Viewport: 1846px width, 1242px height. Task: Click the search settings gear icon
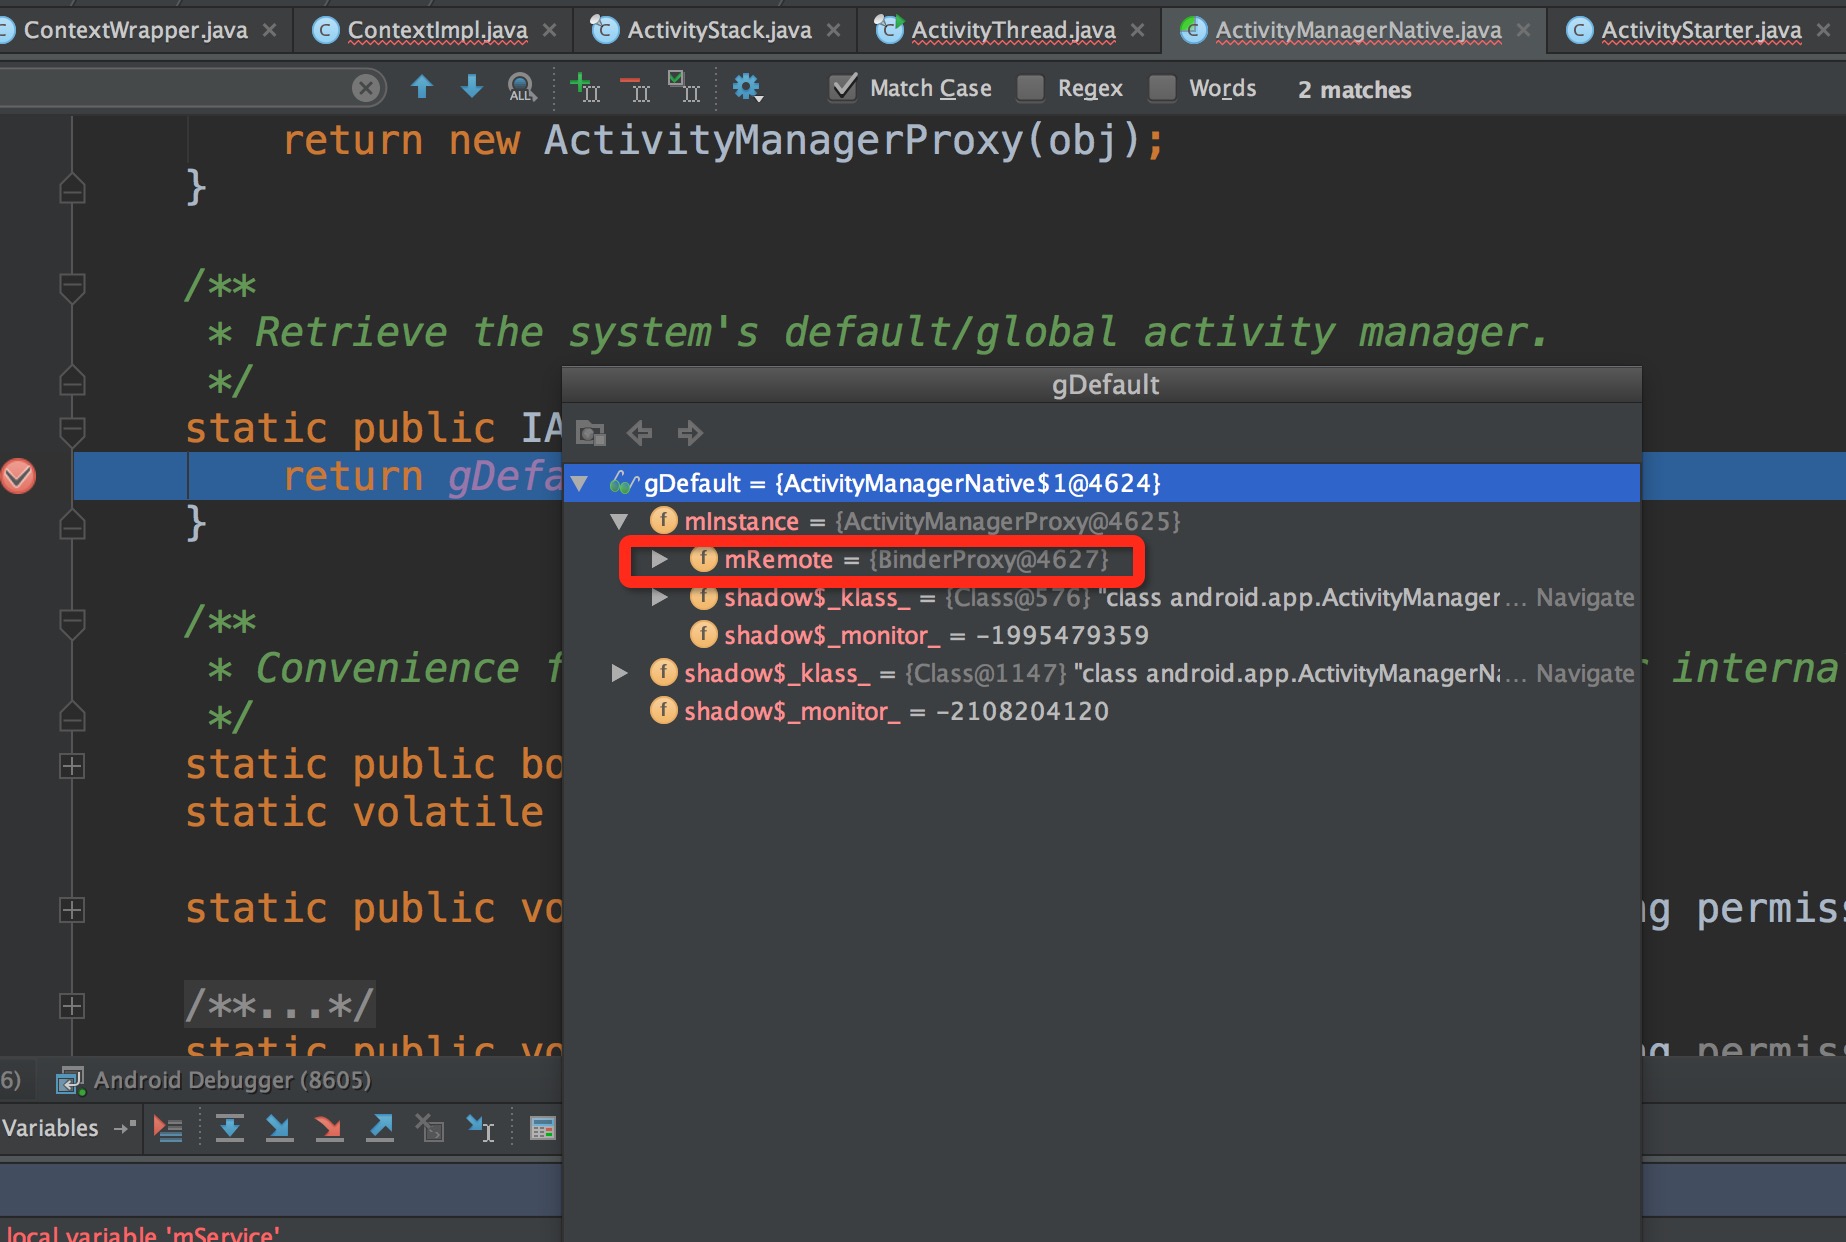747,88
